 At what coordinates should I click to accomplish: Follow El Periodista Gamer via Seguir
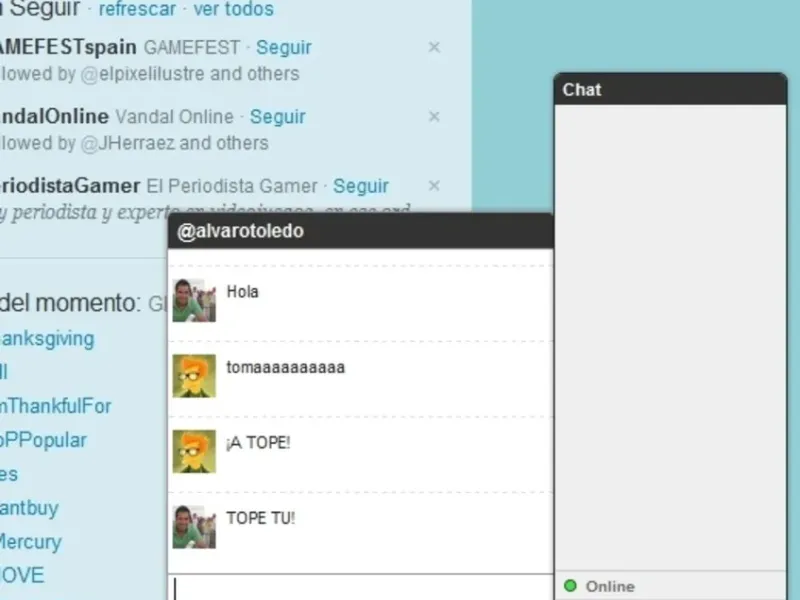361,186
